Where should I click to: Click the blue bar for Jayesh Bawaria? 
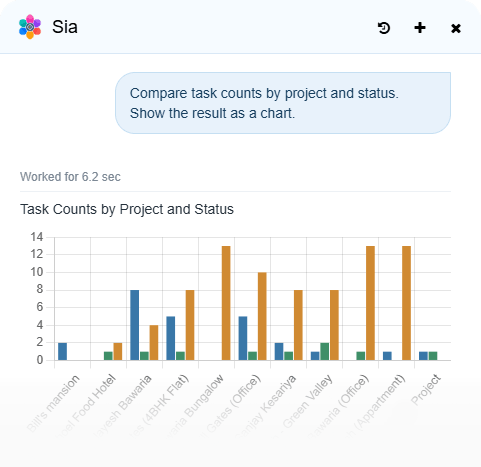coord(134,325)
